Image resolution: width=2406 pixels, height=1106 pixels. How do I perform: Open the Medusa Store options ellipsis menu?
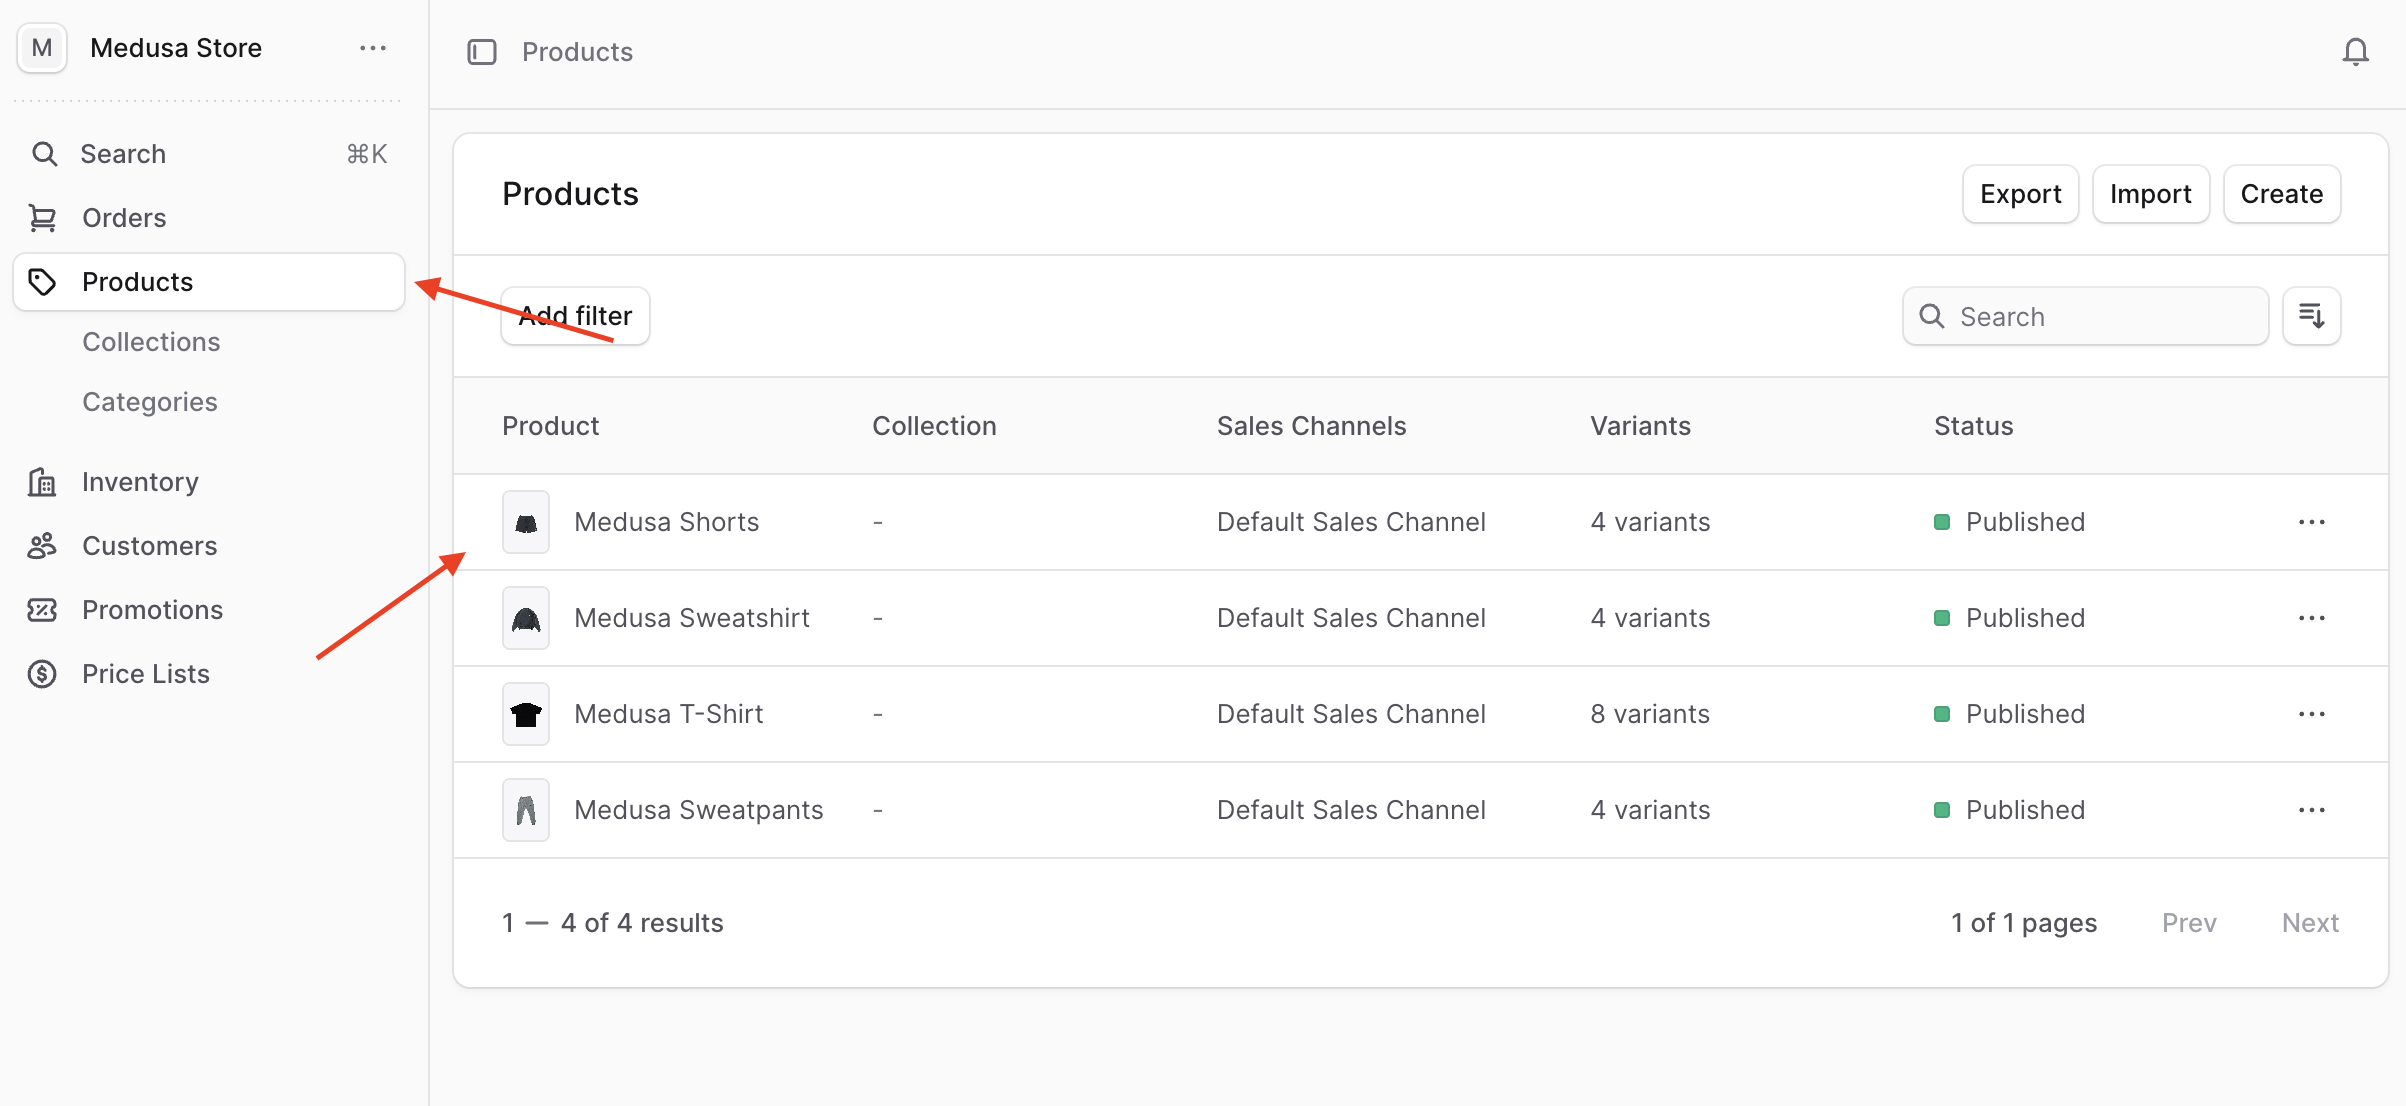(x=373, y=48)
